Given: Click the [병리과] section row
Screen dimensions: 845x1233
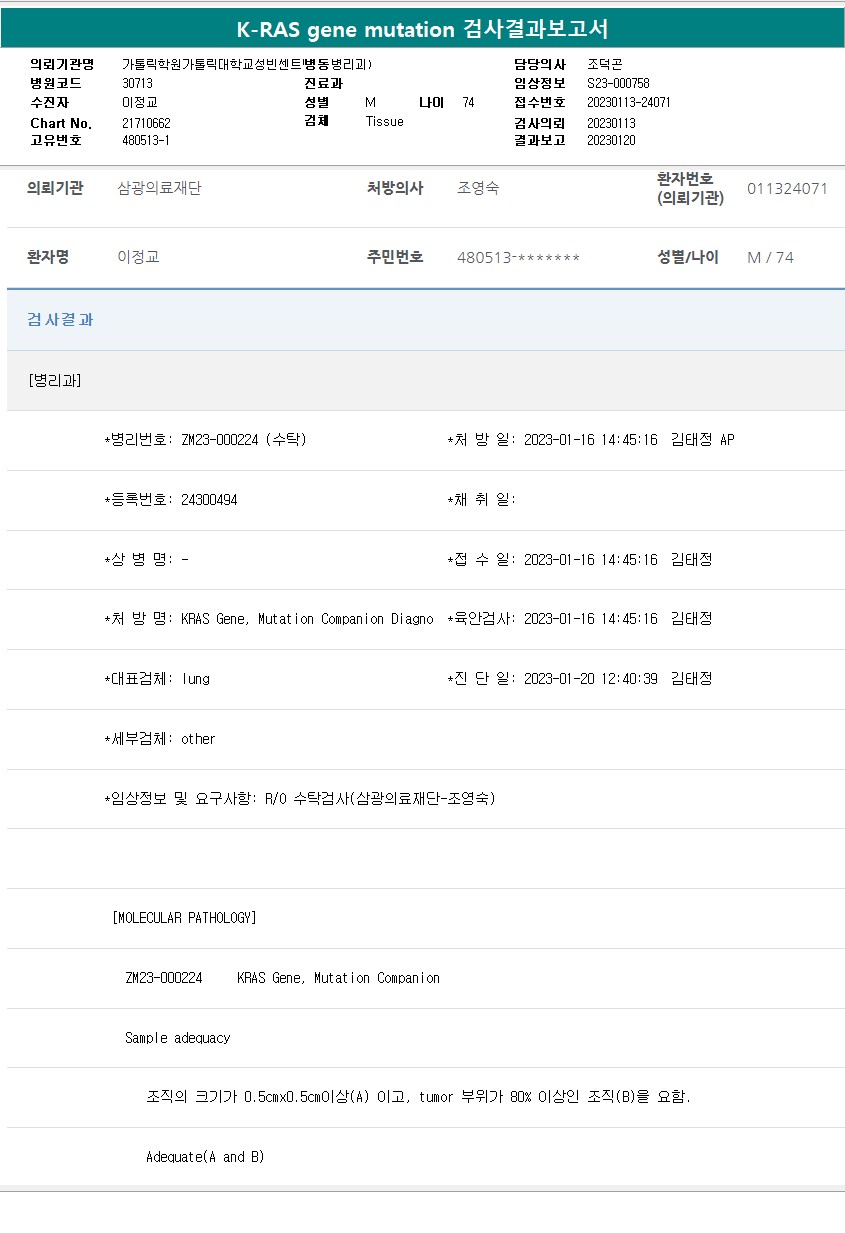Looking at the screenshot, I should pos(55,380).
